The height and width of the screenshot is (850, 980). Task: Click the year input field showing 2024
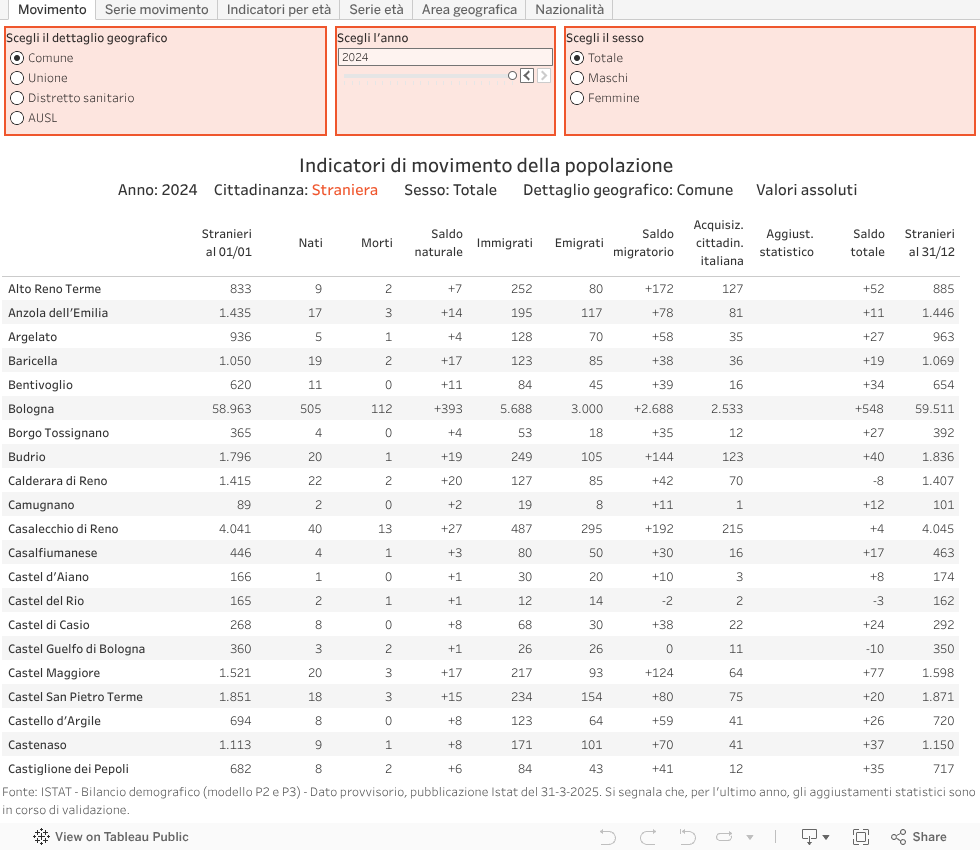click(444, 57)
